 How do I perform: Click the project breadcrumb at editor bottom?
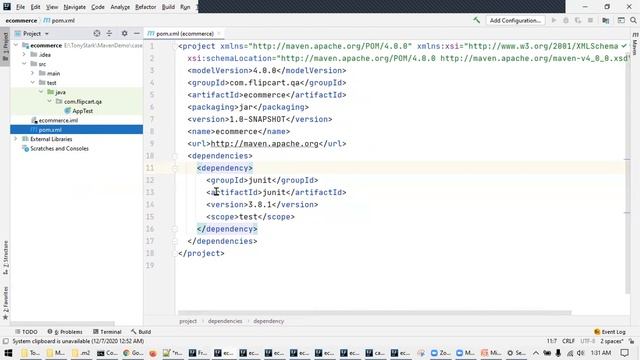pos(188,321)
